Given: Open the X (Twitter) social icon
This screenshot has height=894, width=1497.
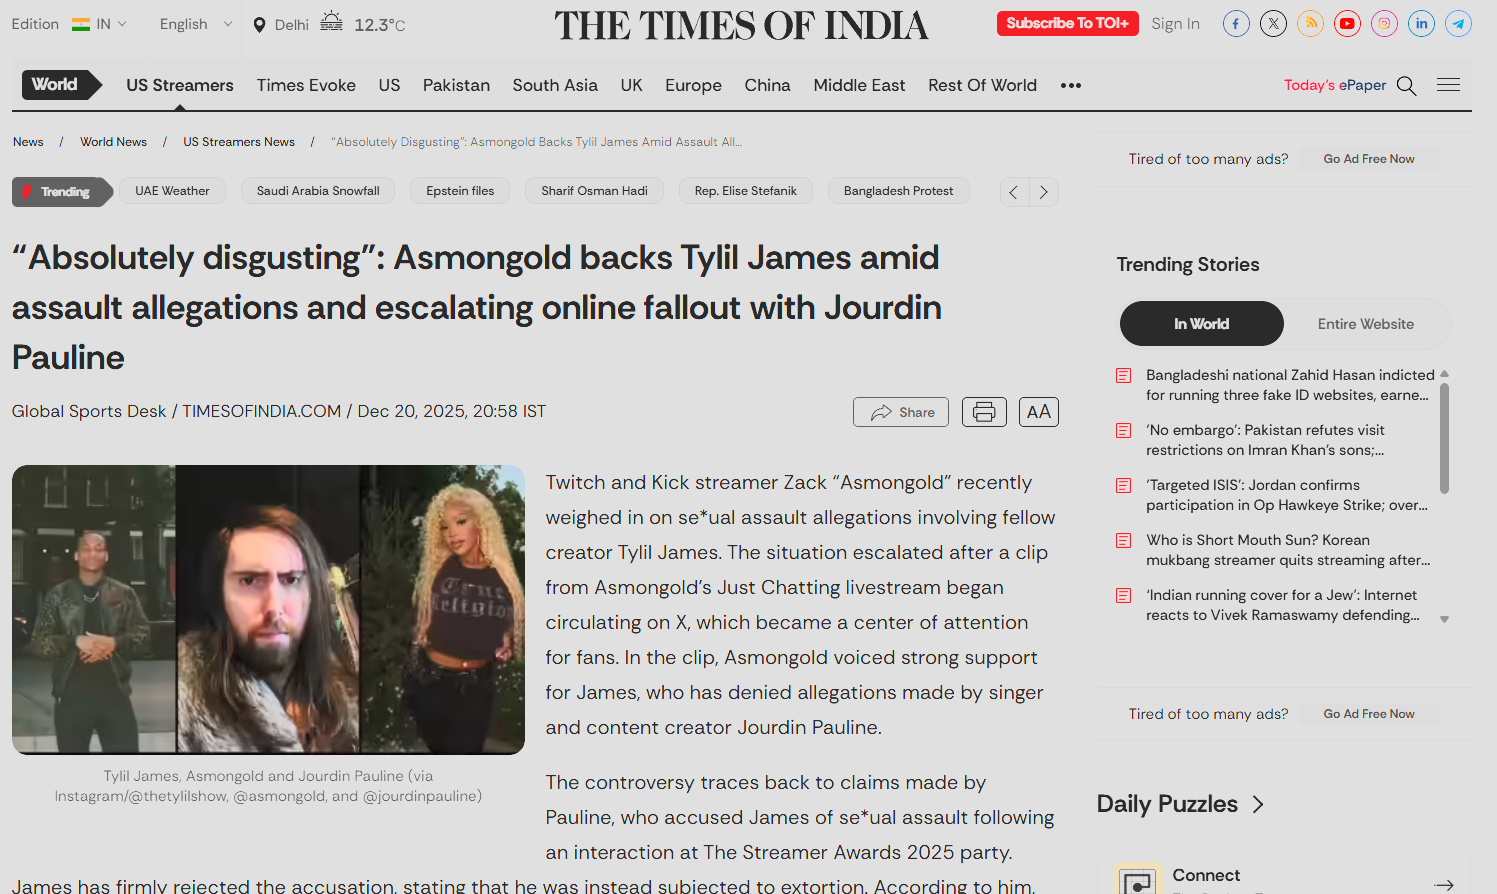Looking at the screenshot, I should coord(1273,24).
